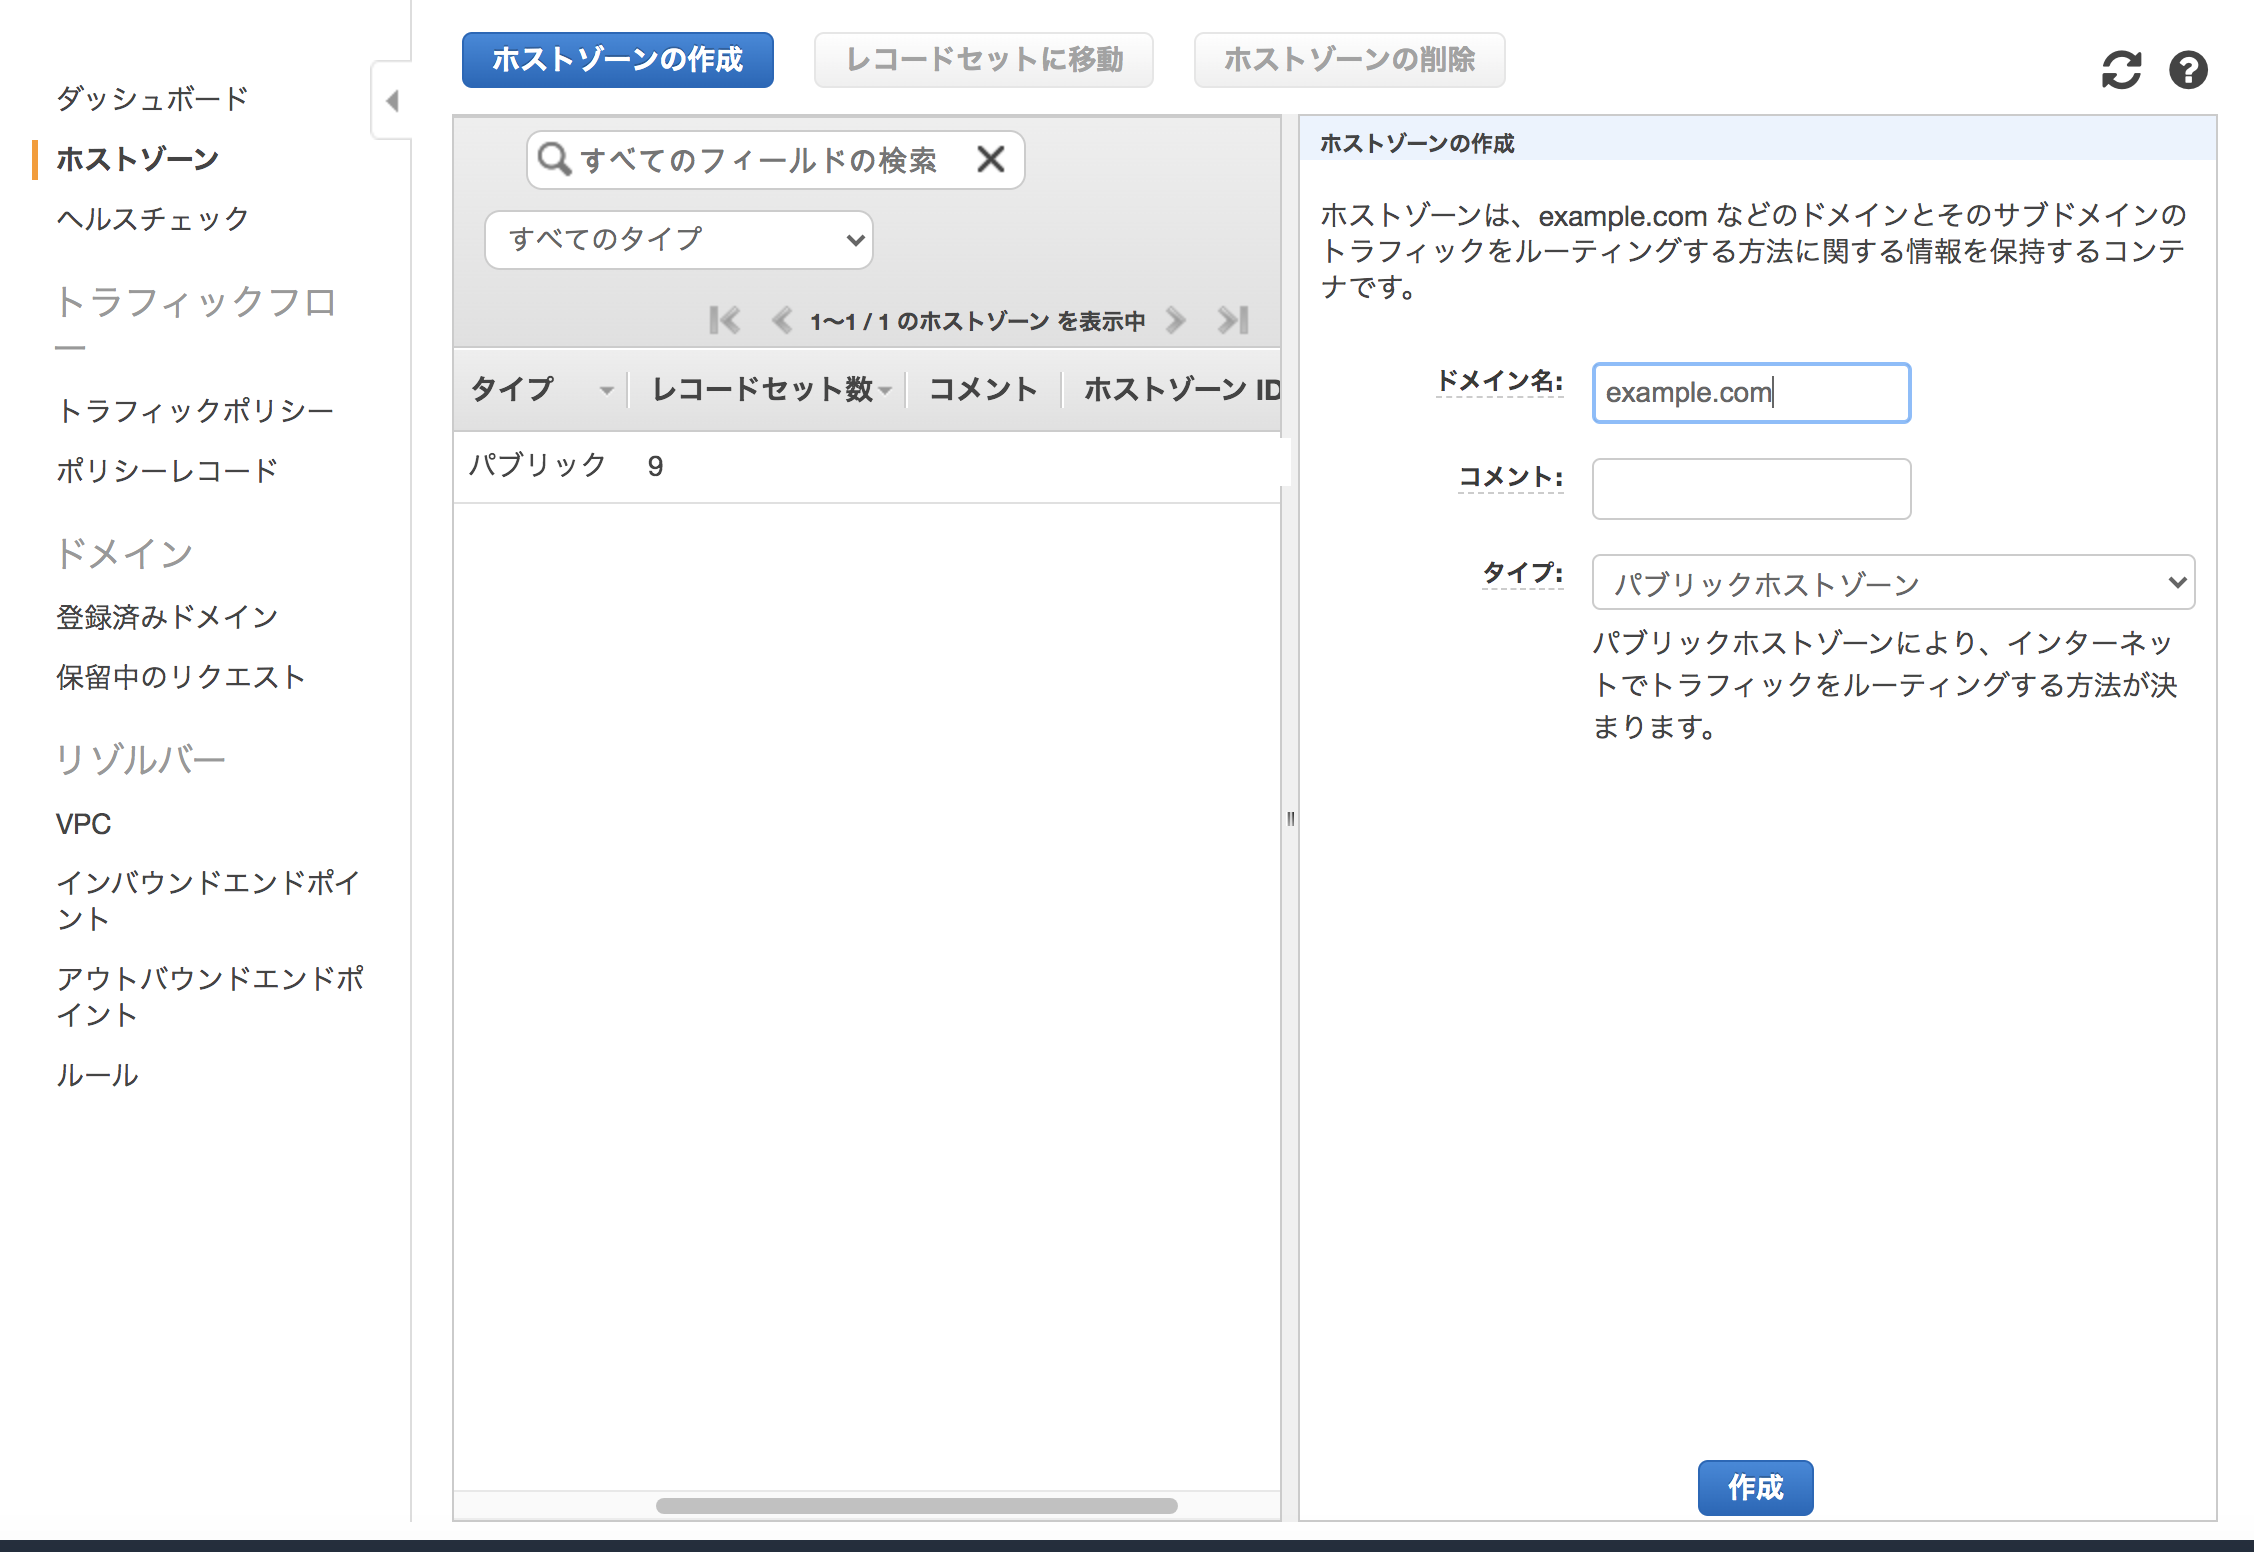Click the コメント column header
The width and height of the screenshot is (2254, 1552).
[983, 389]
